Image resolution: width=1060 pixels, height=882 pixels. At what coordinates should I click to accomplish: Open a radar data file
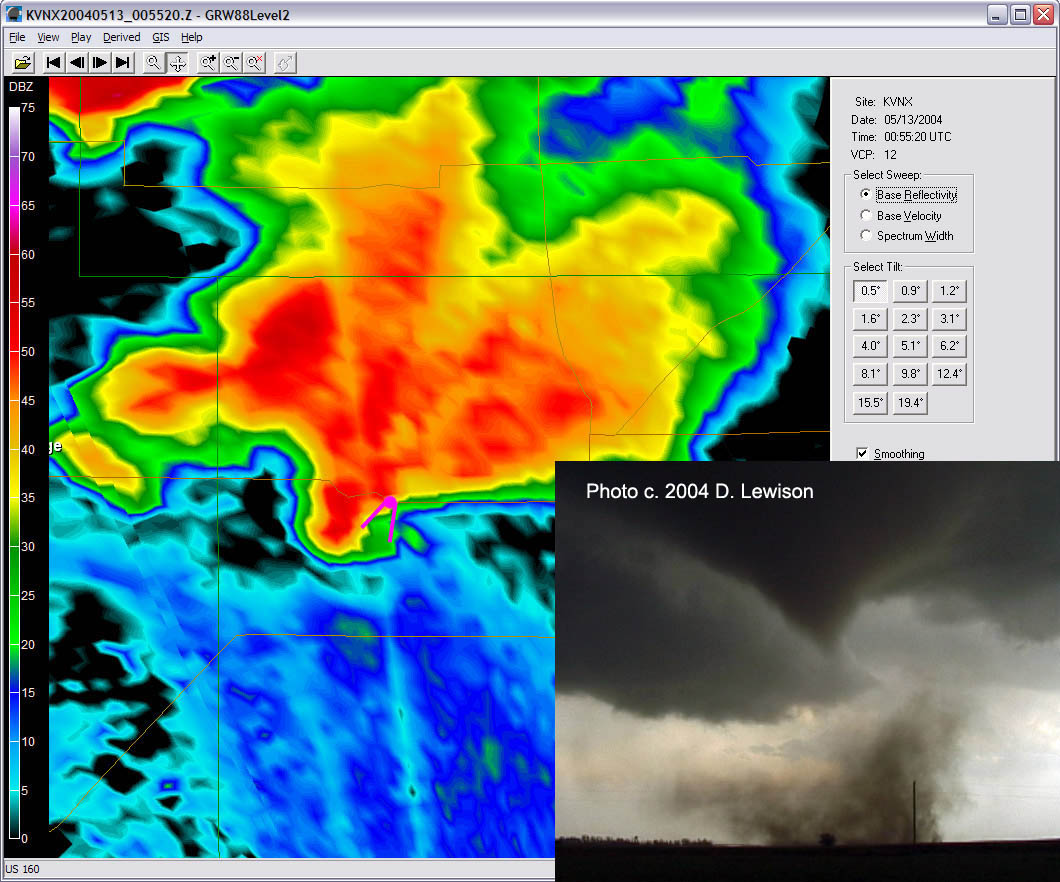click(x=21, y=62)
